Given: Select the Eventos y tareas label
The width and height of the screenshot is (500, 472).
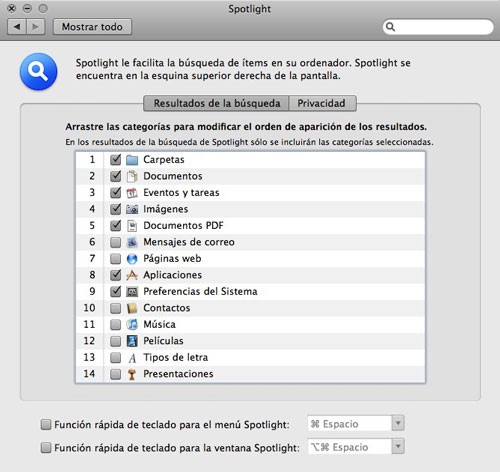Looking at the screenshot, I should click(181, 193).
